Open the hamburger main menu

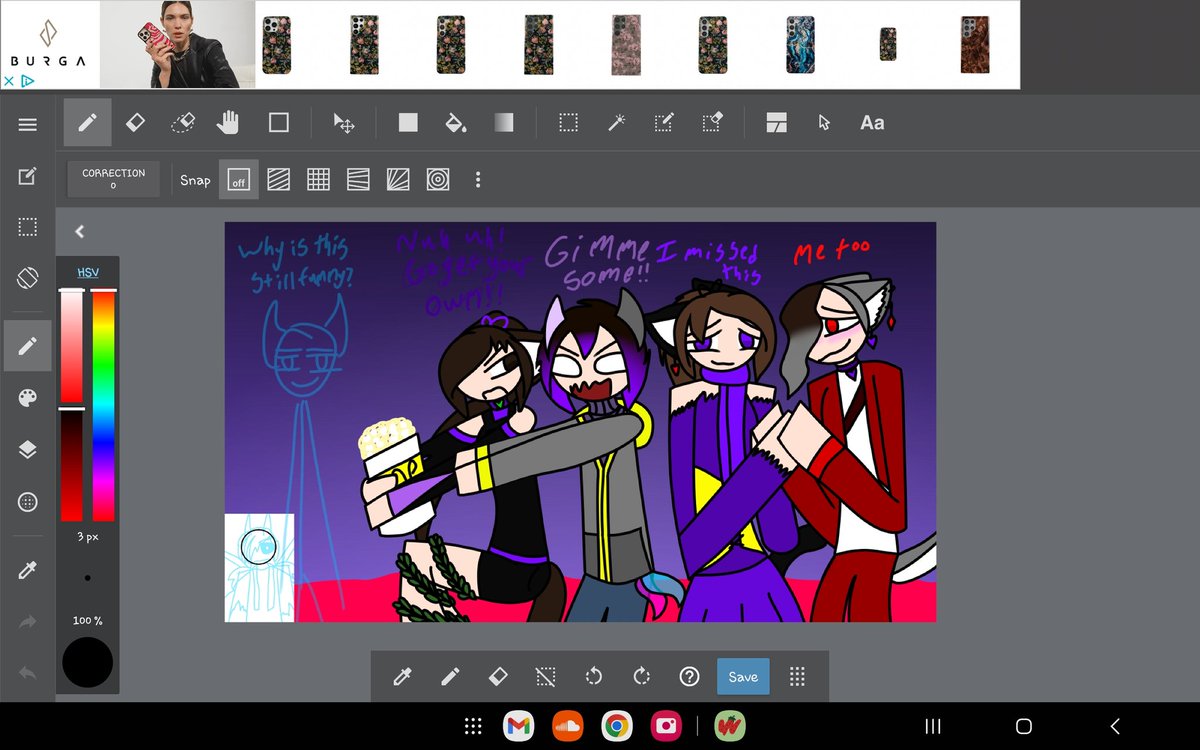[28, 124]
